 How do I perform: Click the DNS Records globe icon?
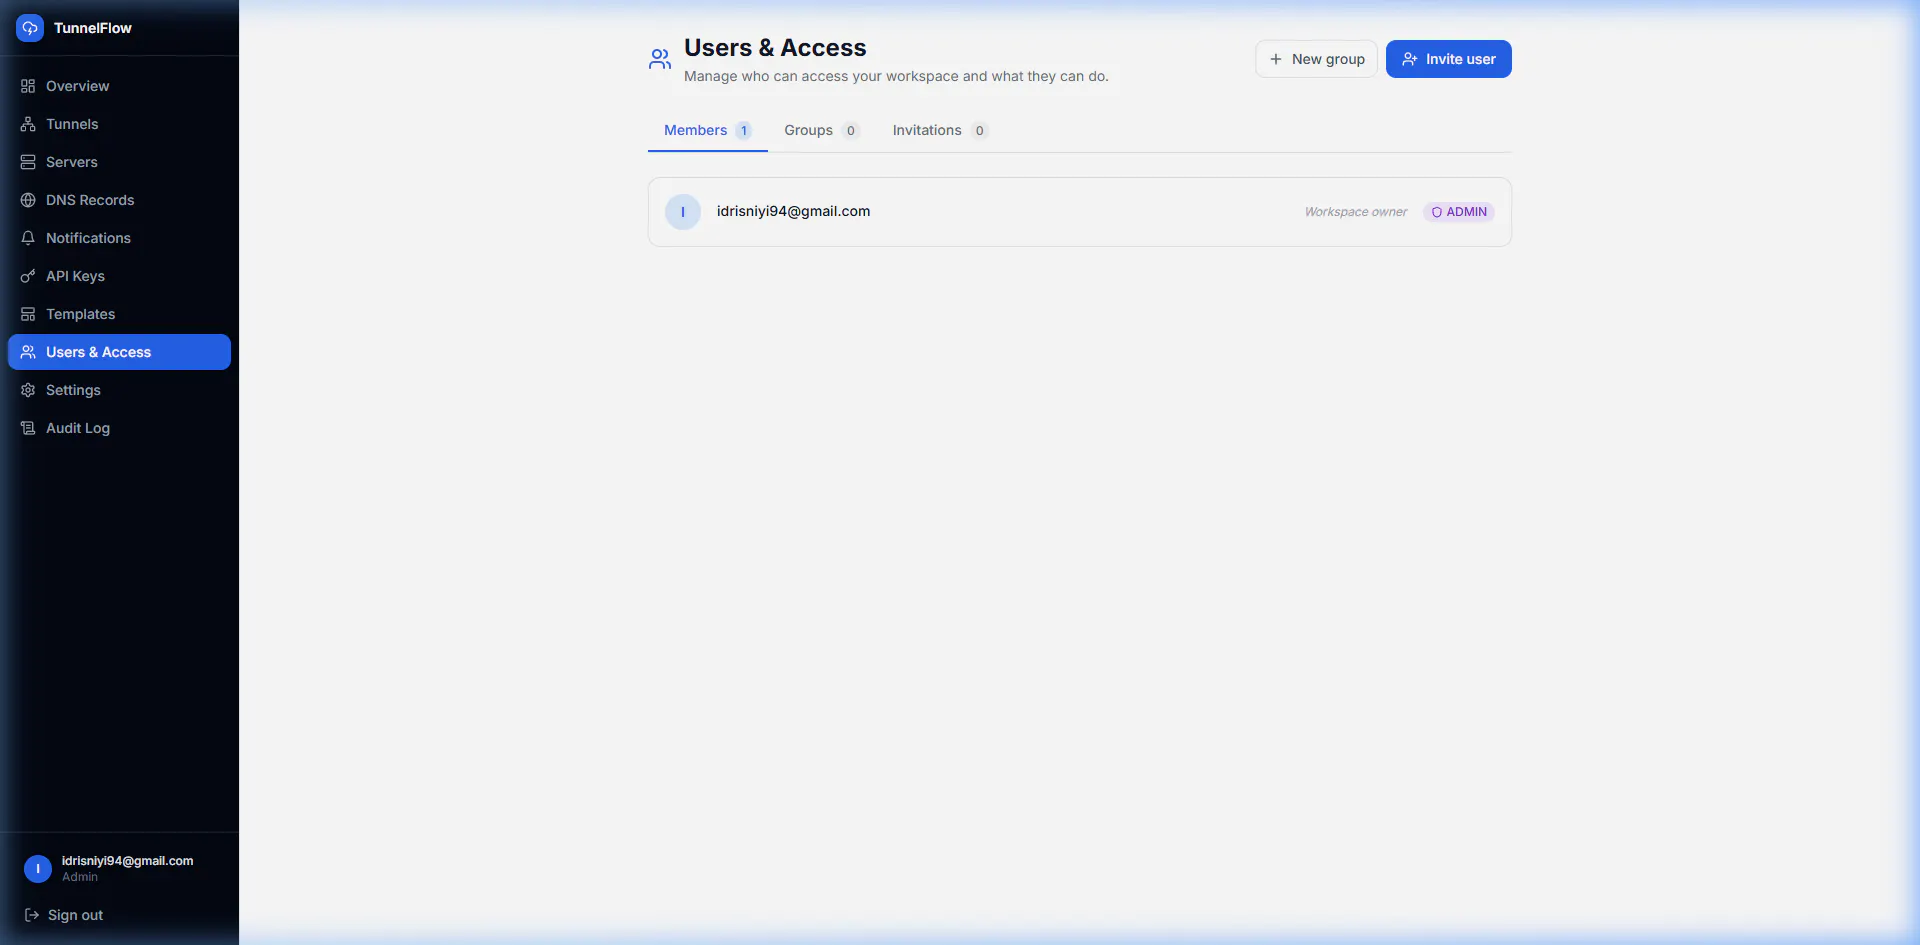[x=28, y=200]
